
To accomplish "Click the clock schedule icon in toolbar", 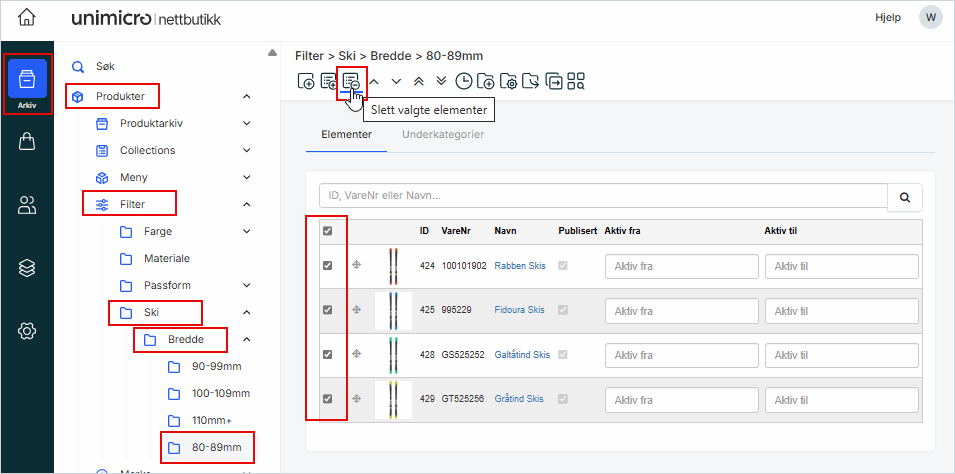I will tap(464, 81).
